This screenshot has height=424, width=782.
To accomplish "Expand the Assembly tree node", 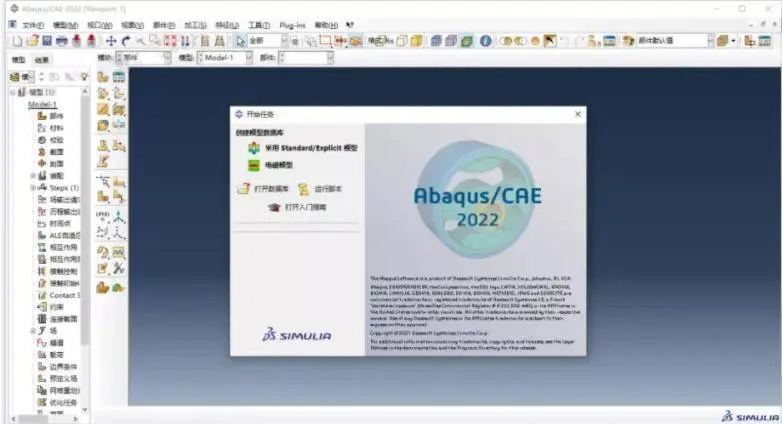I will click(x=33, y=176).
